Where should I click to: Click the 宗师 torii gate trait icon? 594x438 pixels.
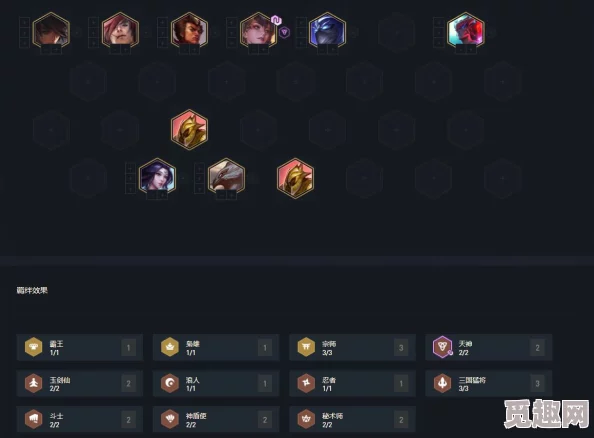[x=306, y=347]
